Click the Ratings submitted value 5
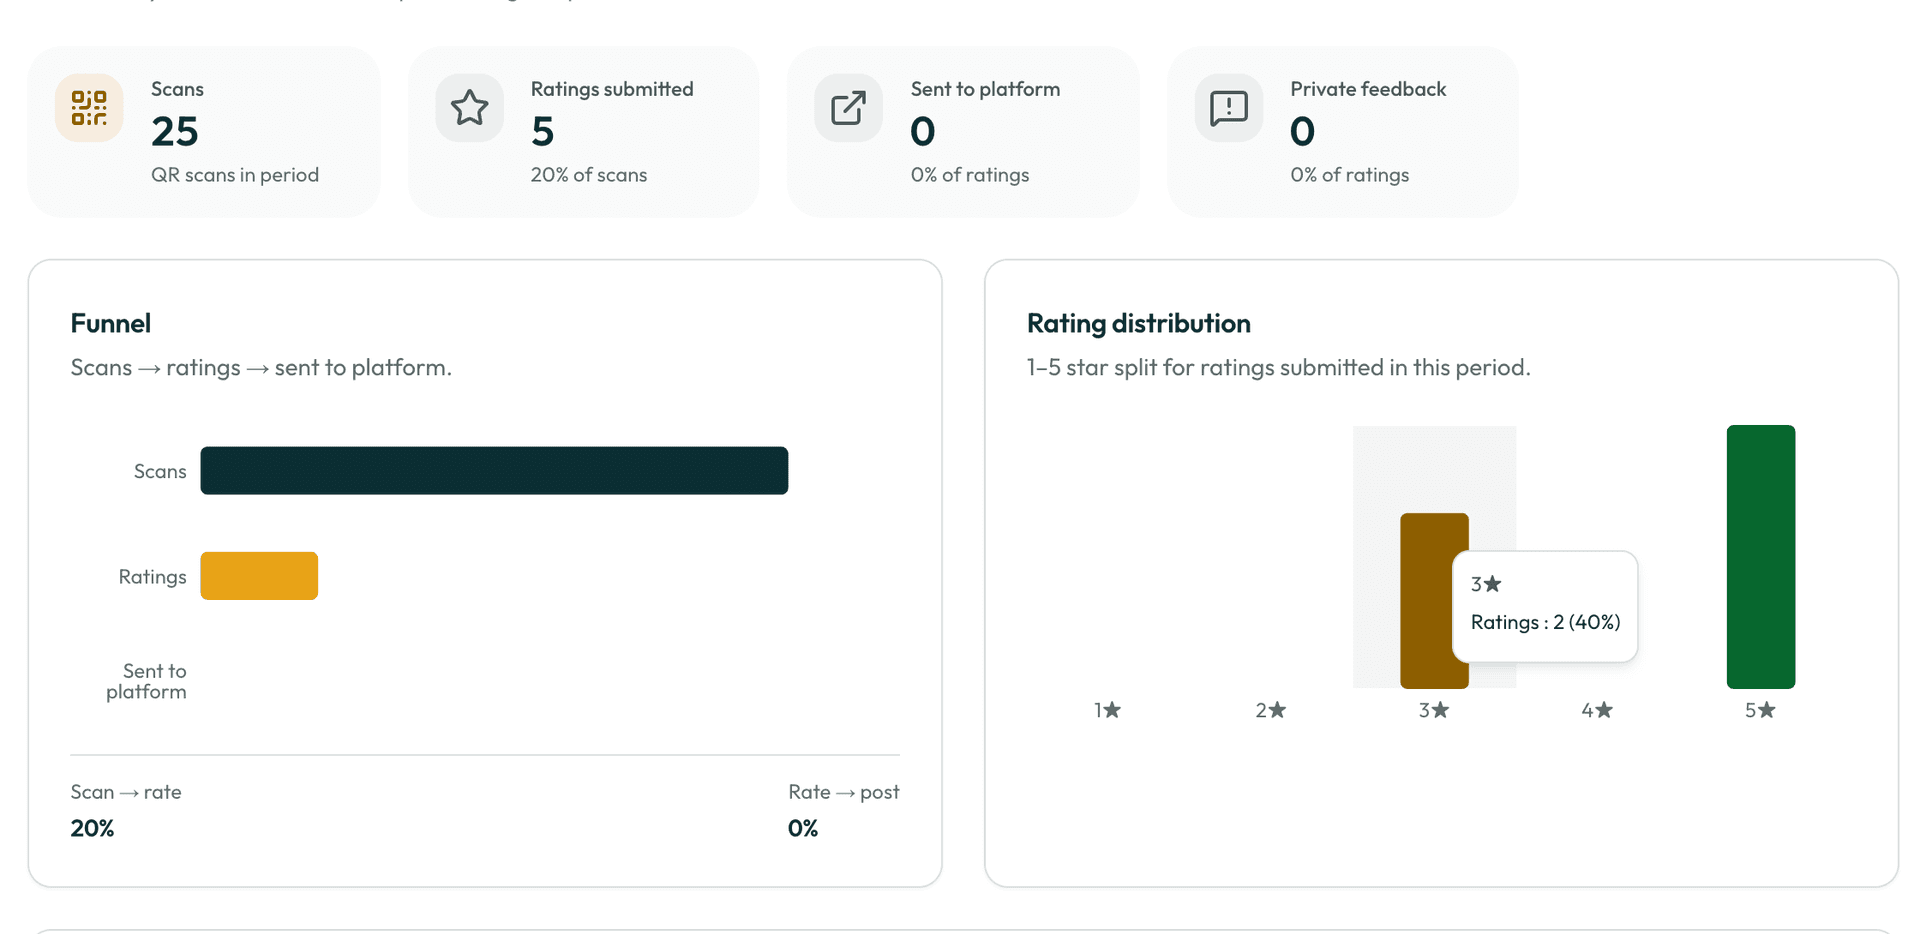The height and width of the screenshot is (934, 1920). tap(542, 131)
